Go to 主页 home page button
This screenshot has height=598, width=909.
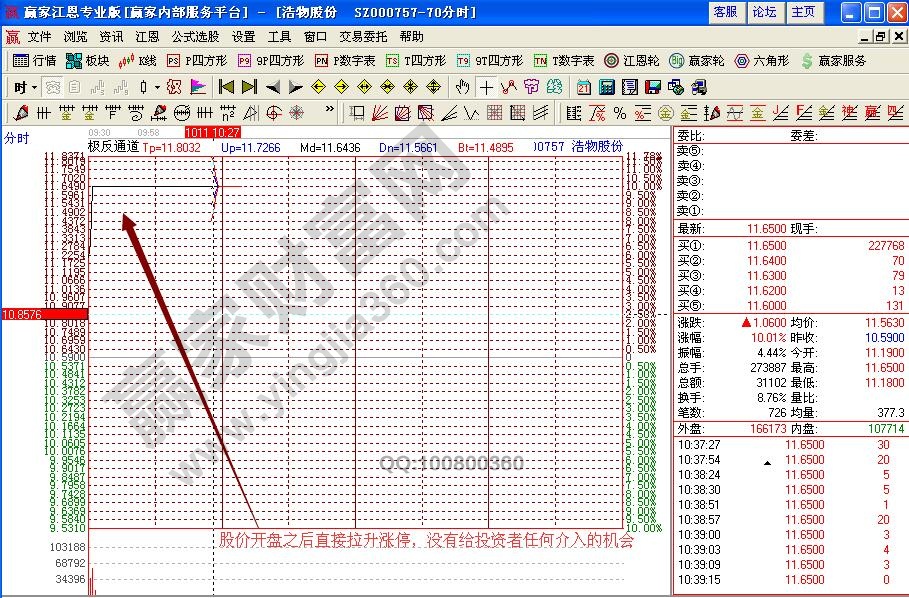(x=803, y=12)
